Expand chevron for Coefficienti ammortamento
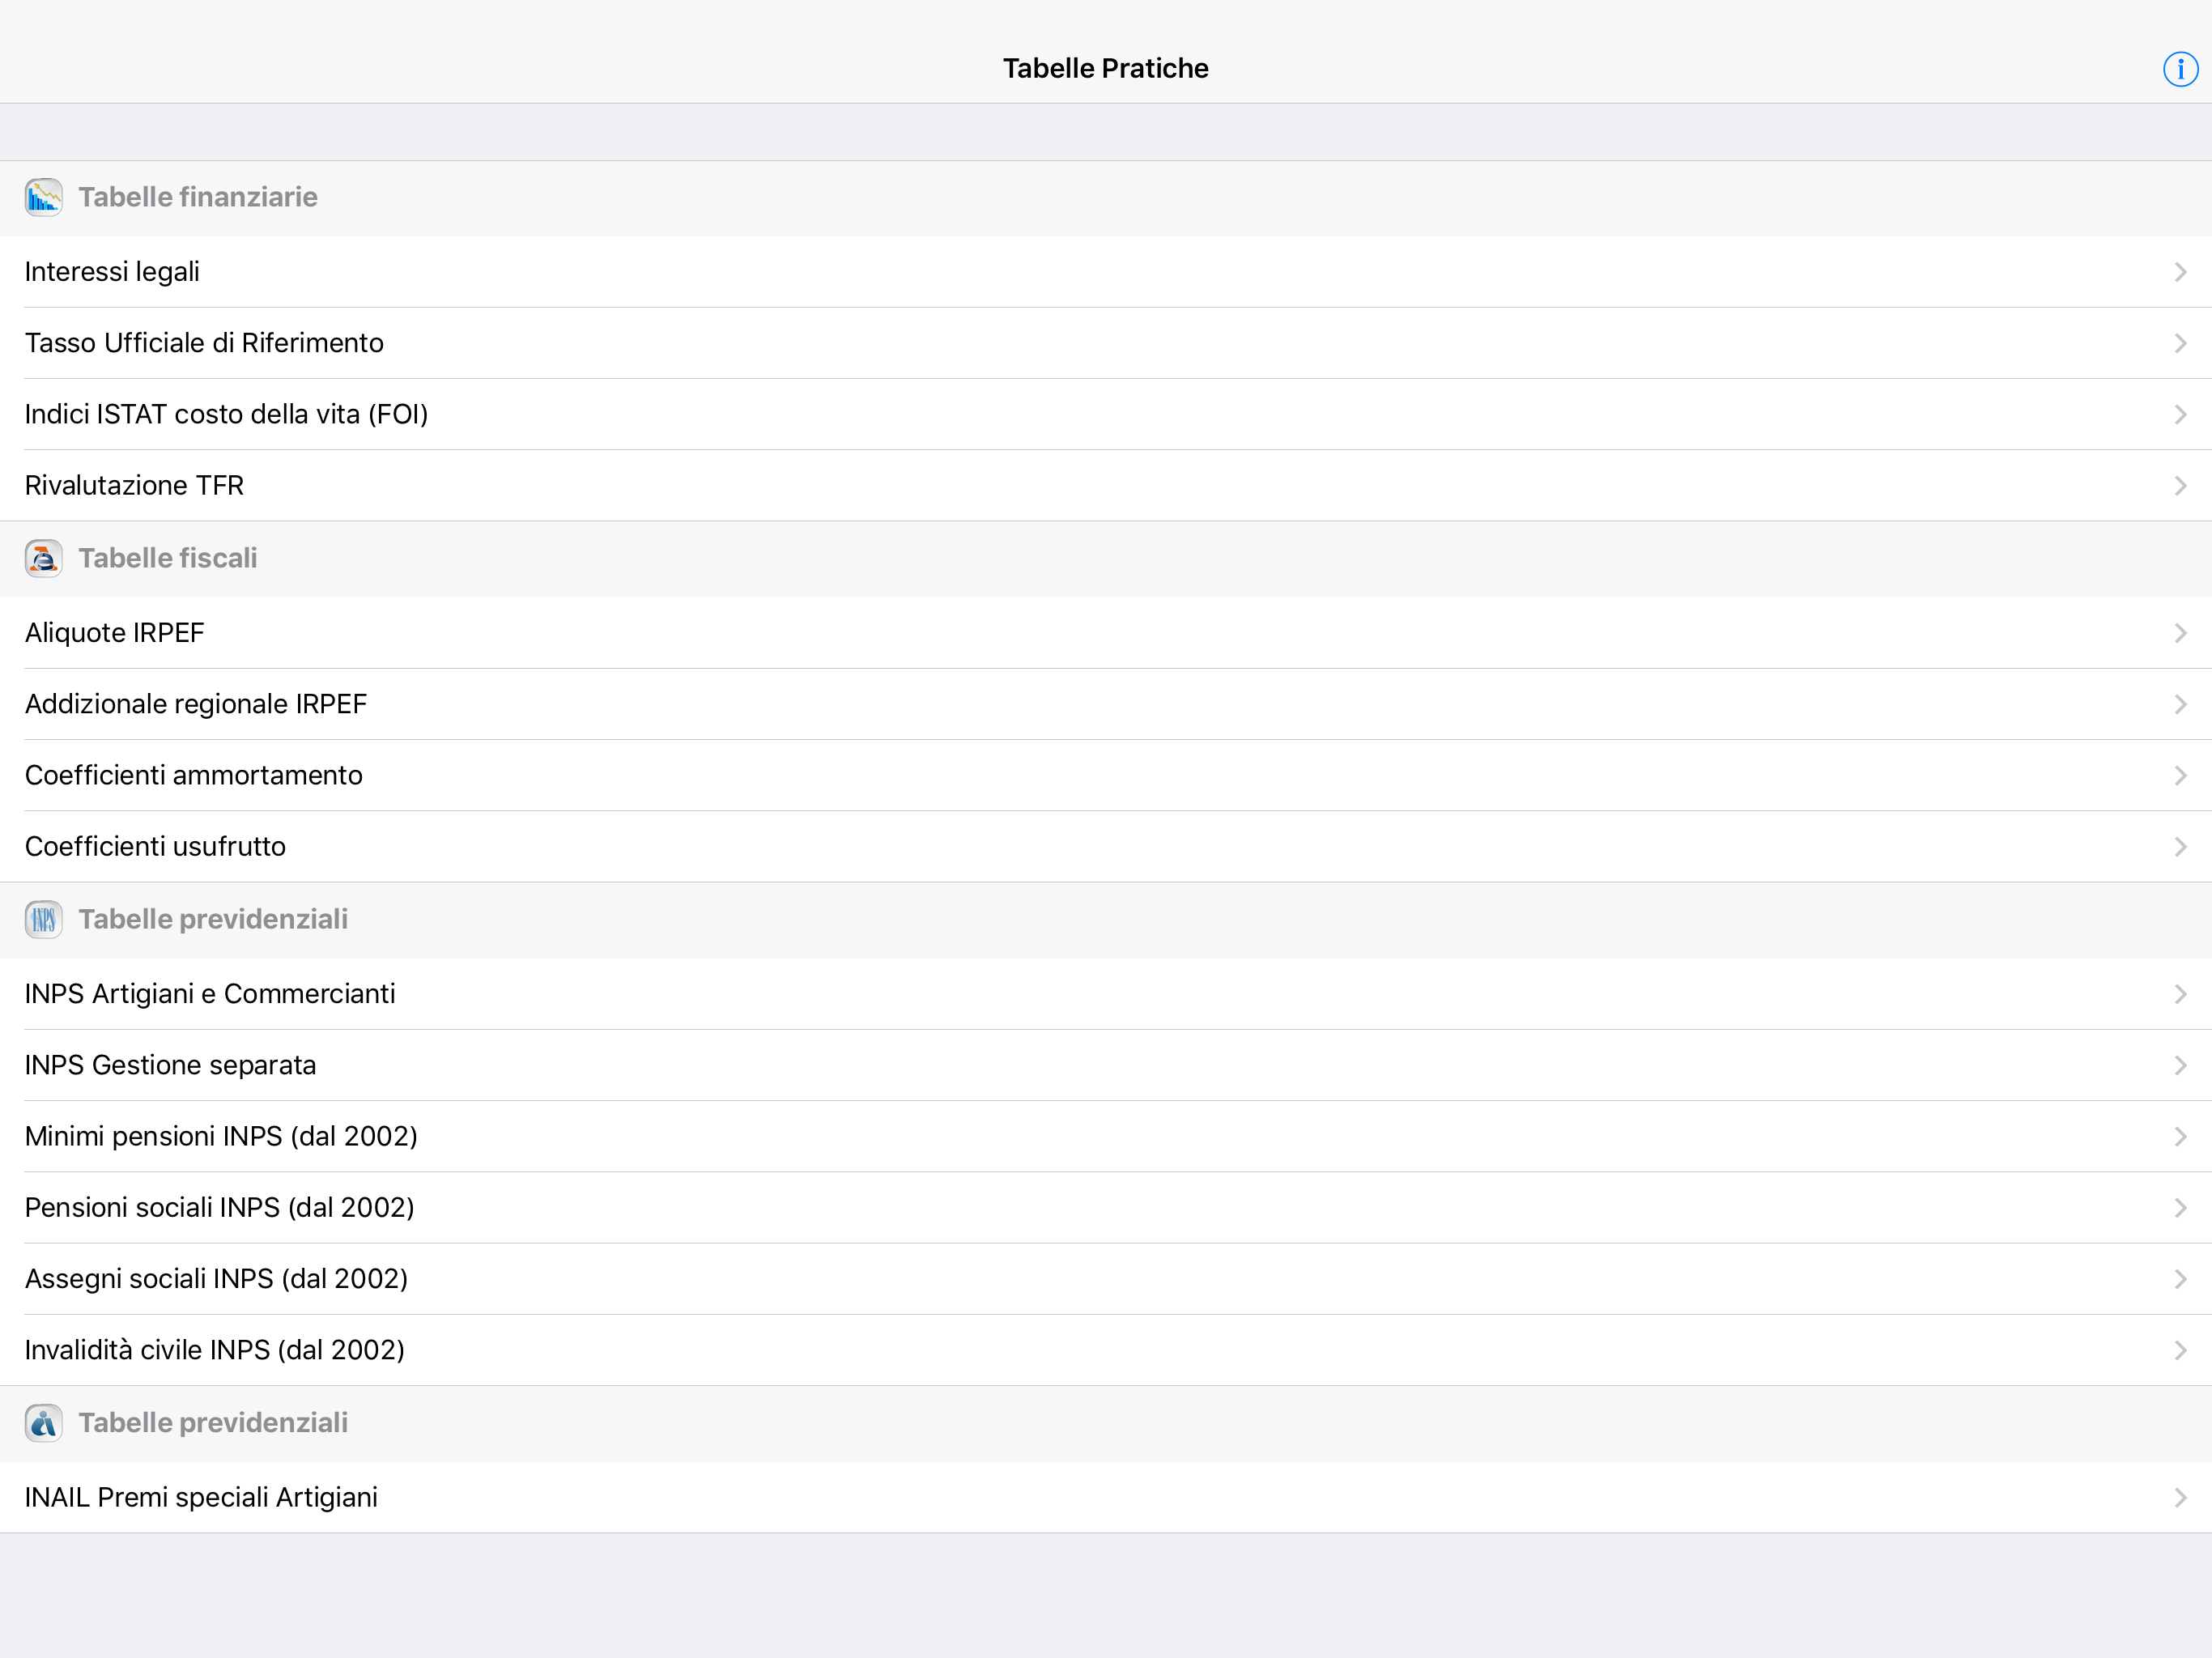The width and height of the screenshot is (2212, 1658). tap(2180, 776)
